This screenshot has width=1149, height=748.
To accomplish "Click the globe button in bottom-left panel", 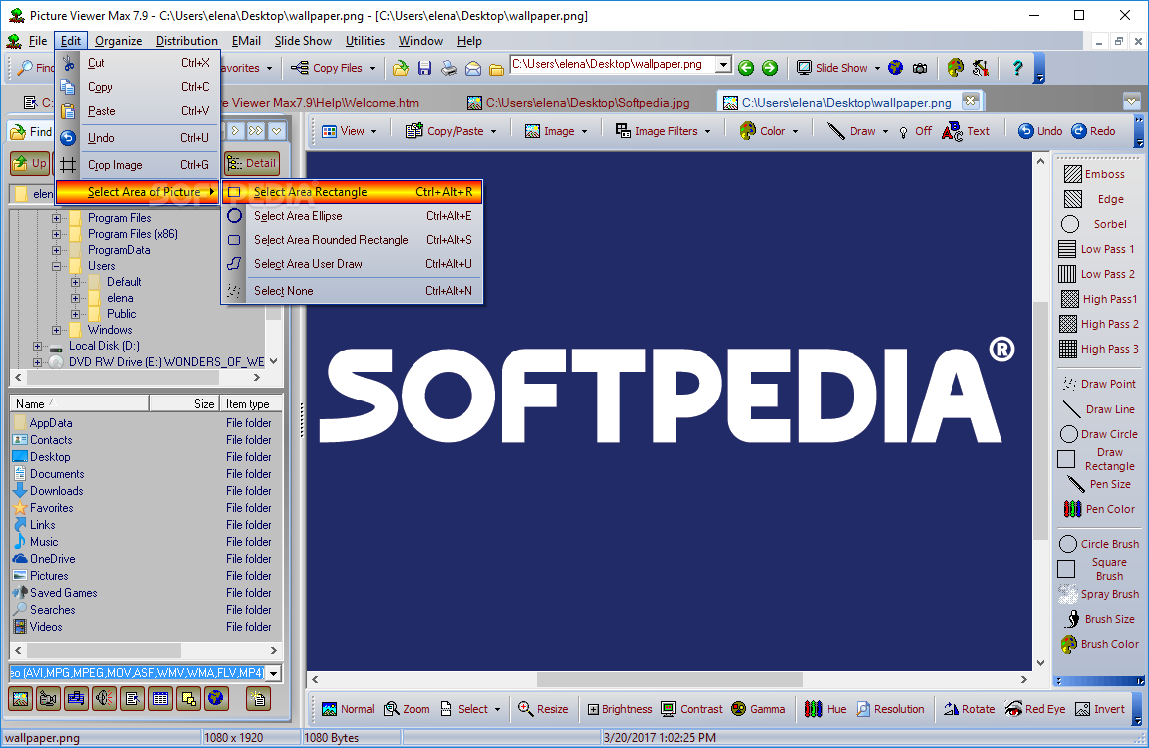I will [215, 699].
